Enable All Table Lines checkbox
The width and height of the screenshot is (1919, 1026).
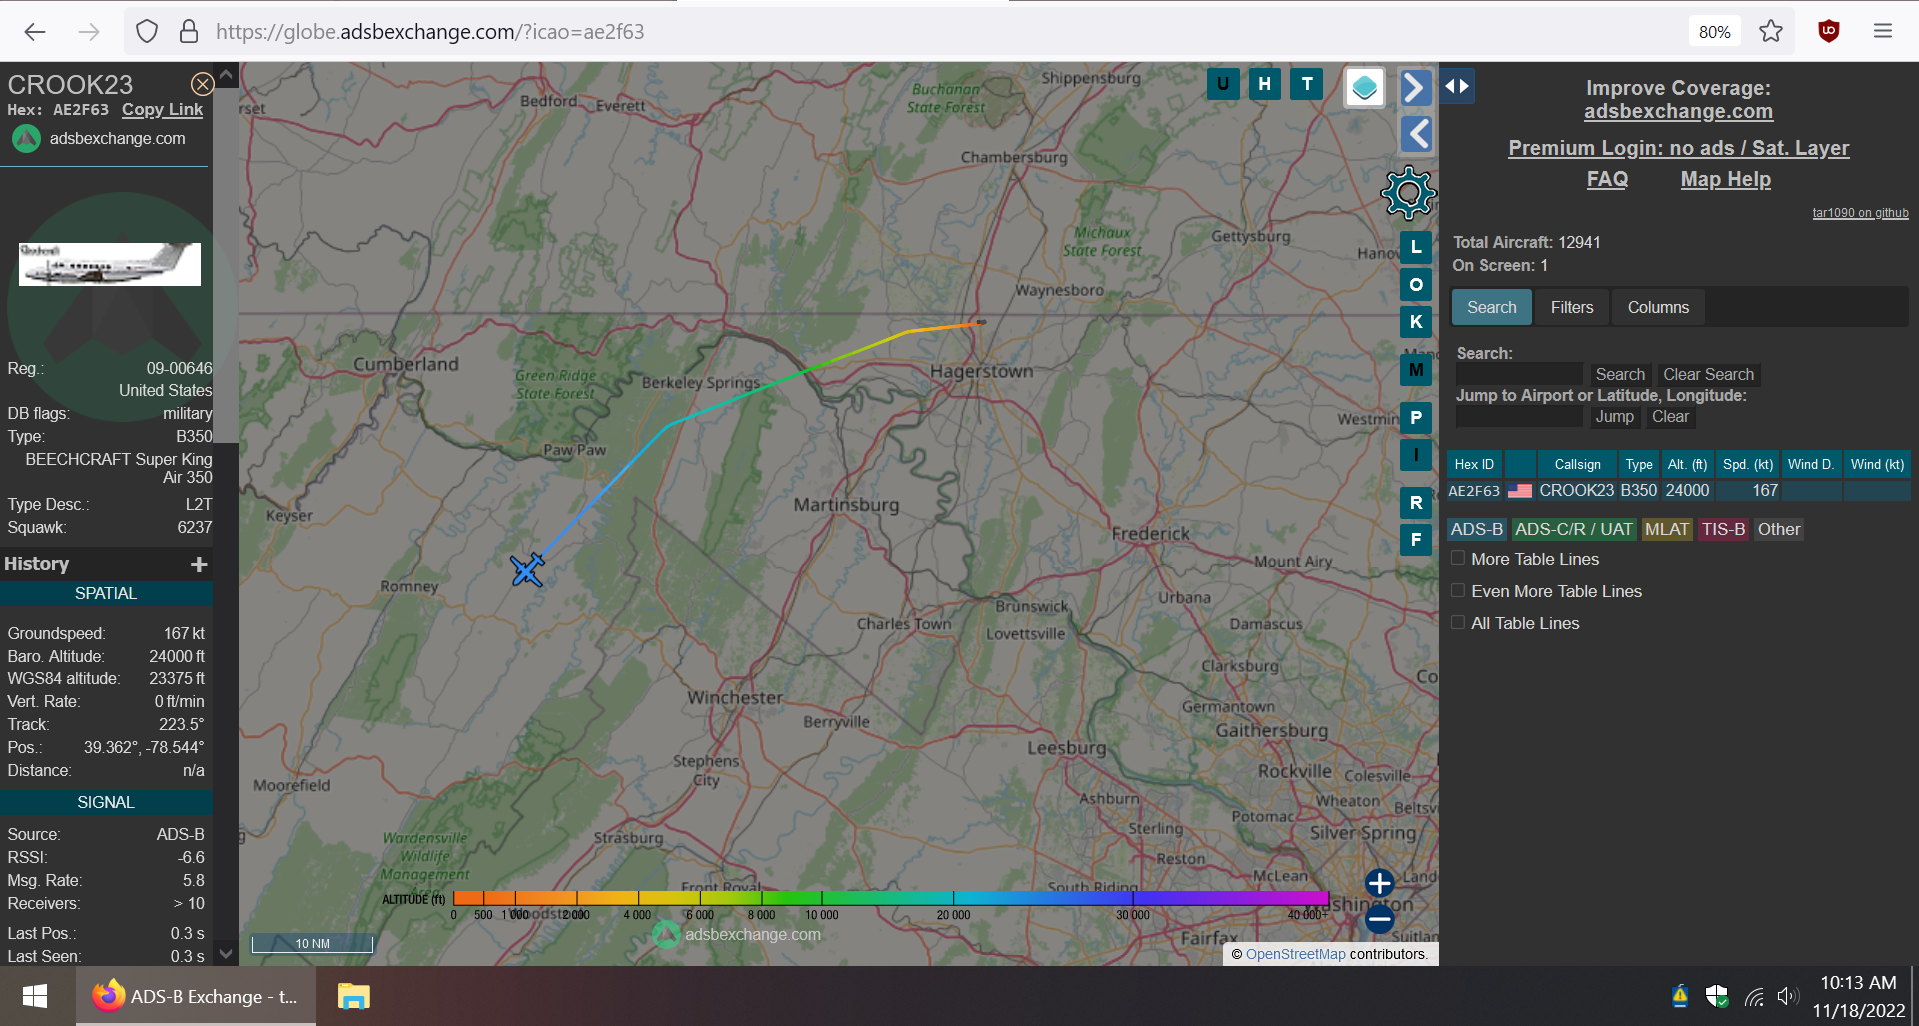pos(1458,622)
